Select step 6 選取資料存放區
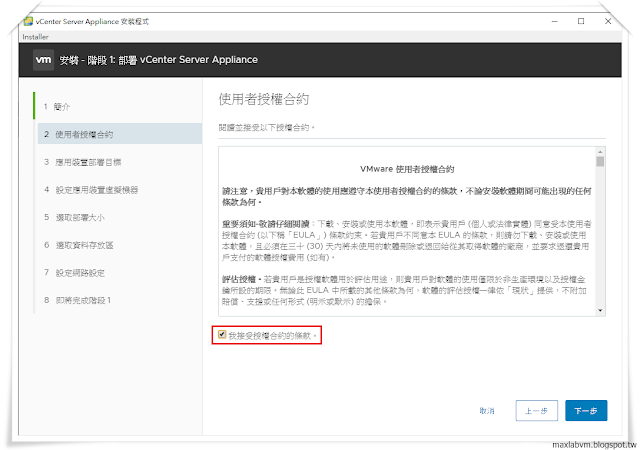 79,245
